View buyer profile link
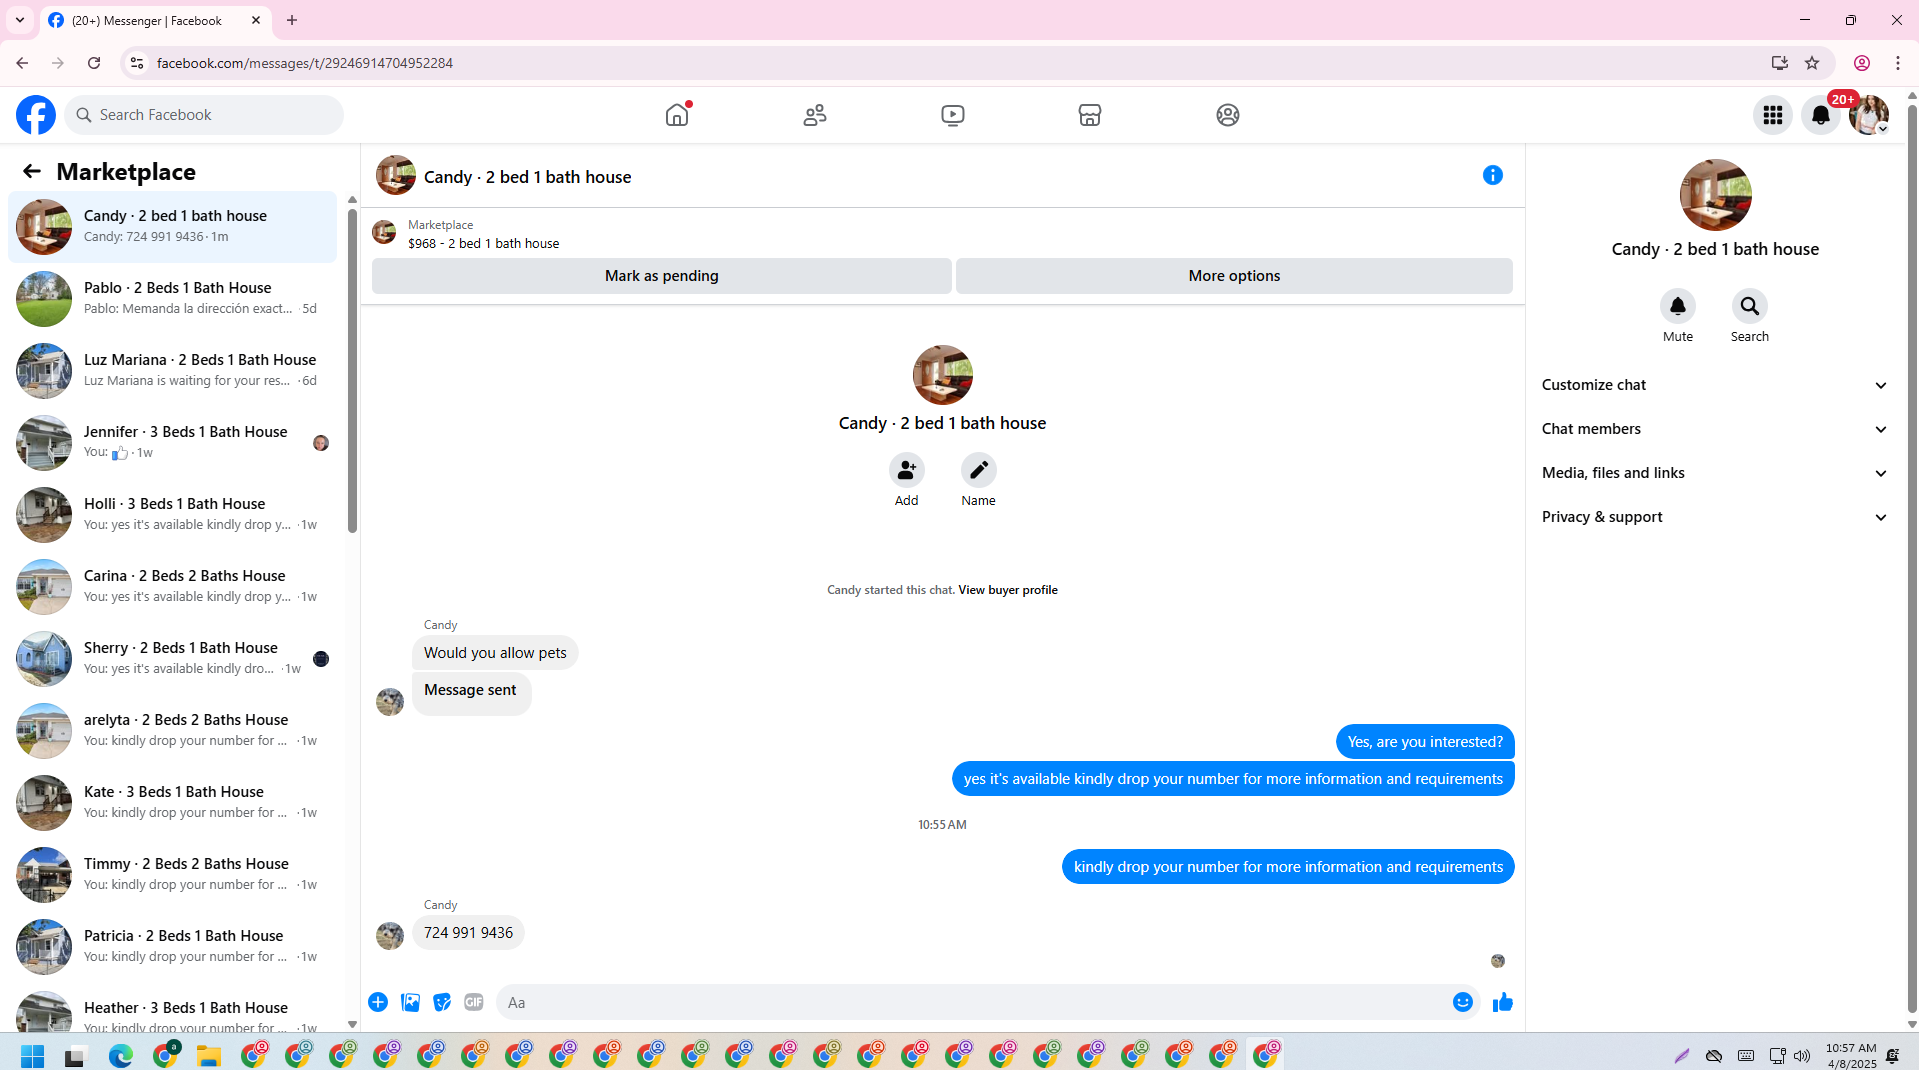This screenshot has height=1070, width=1919. 1008,590
